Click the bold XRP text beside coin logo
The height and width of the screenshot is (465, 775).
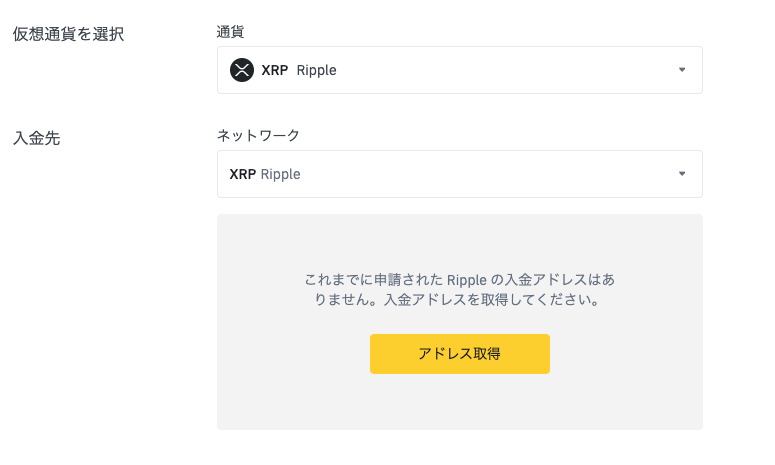click(x=274, y=70)
